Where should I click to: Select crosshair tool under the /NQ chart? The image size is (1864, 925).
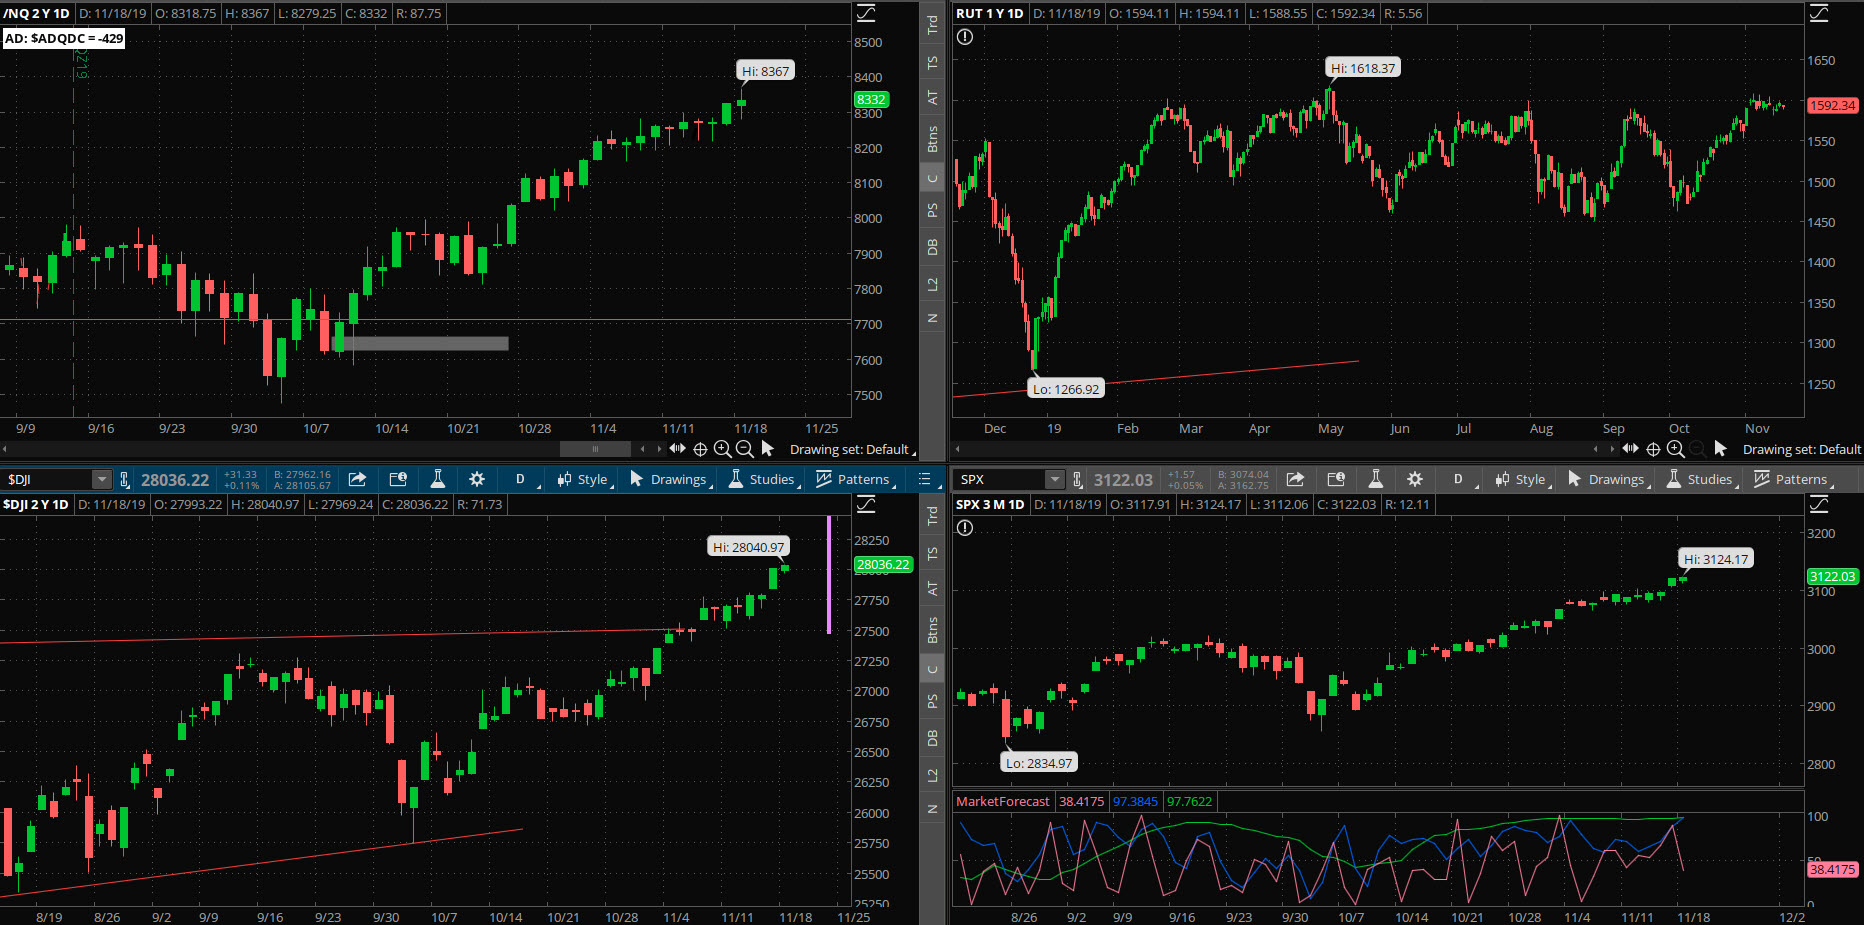point(700,449)
